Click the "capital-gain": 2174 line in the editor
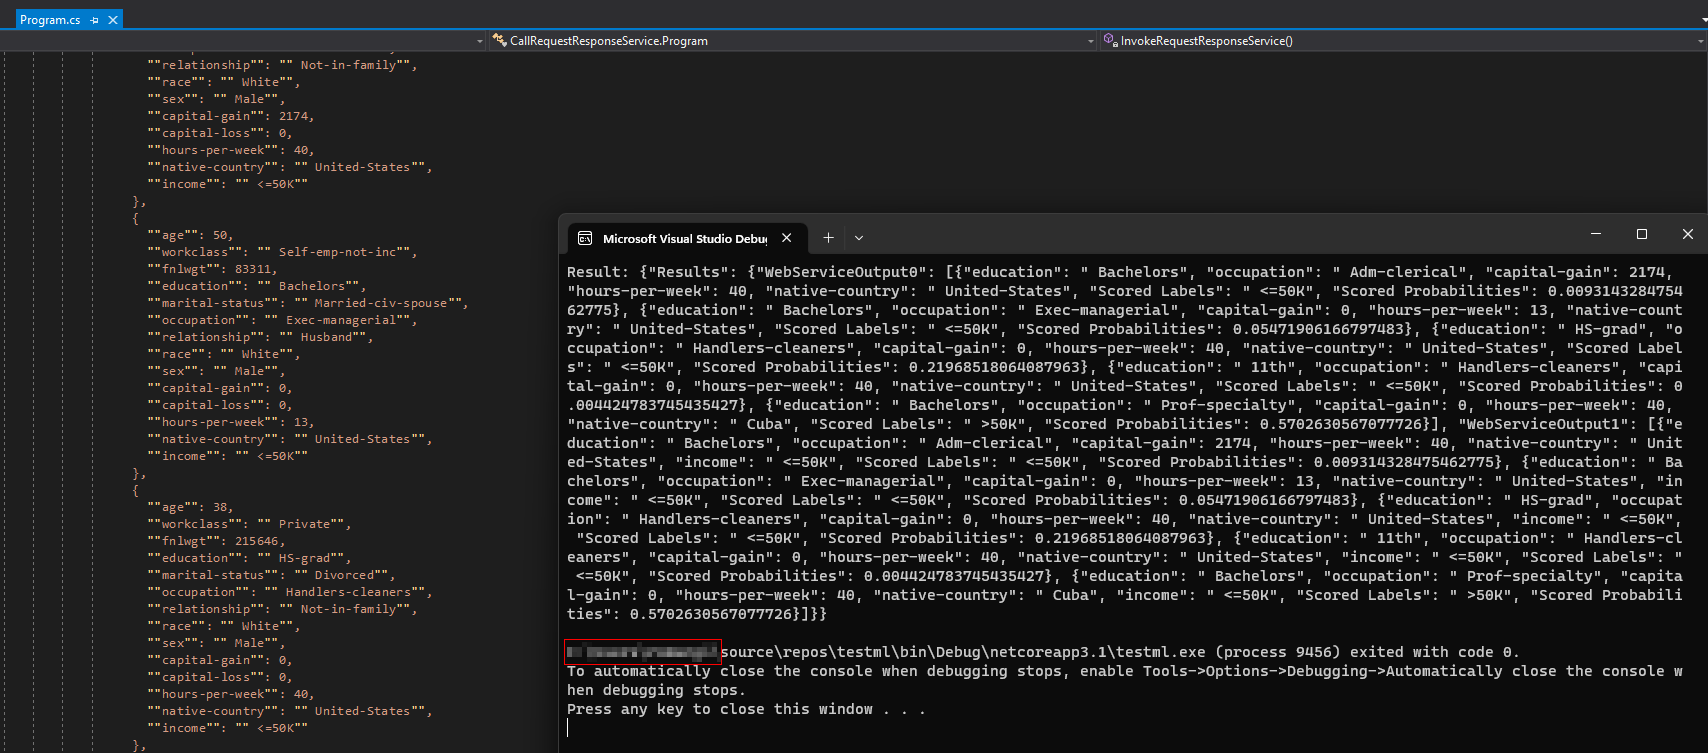Viewport: 1708px width, 753px height. tap(231, 116)
